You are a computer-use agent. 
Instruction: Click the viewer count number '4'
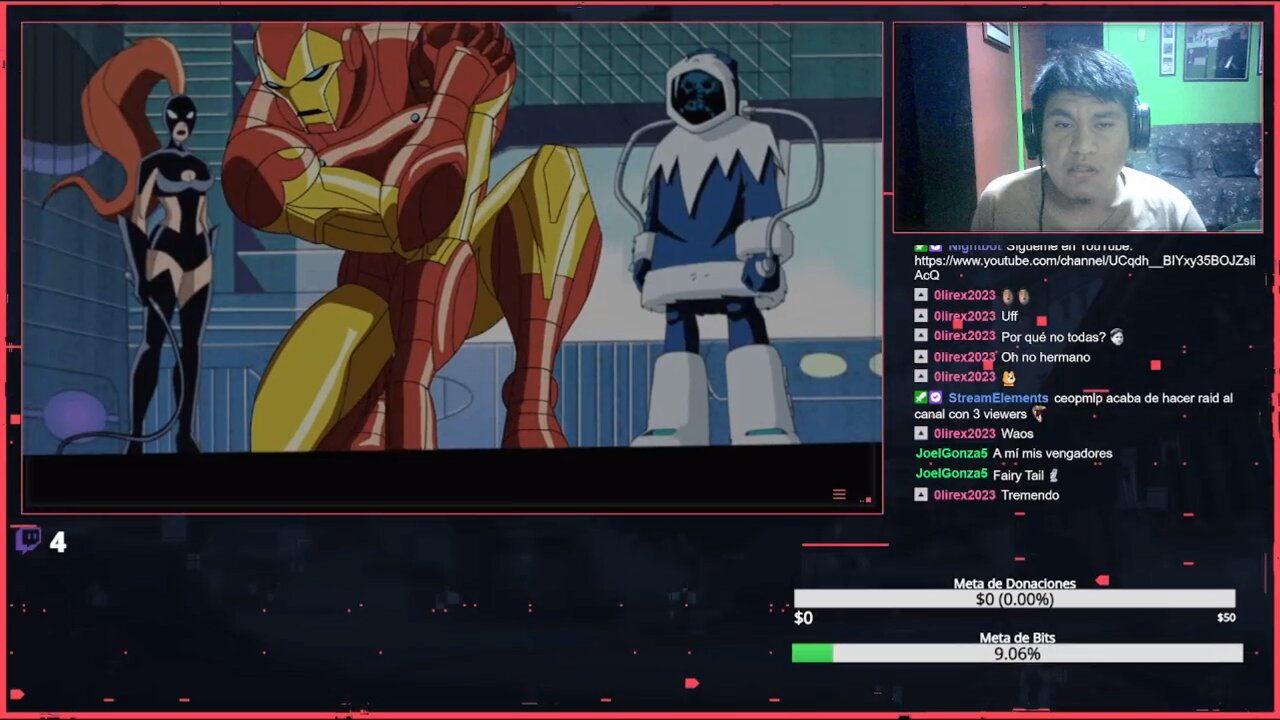(x=58, y=542)
